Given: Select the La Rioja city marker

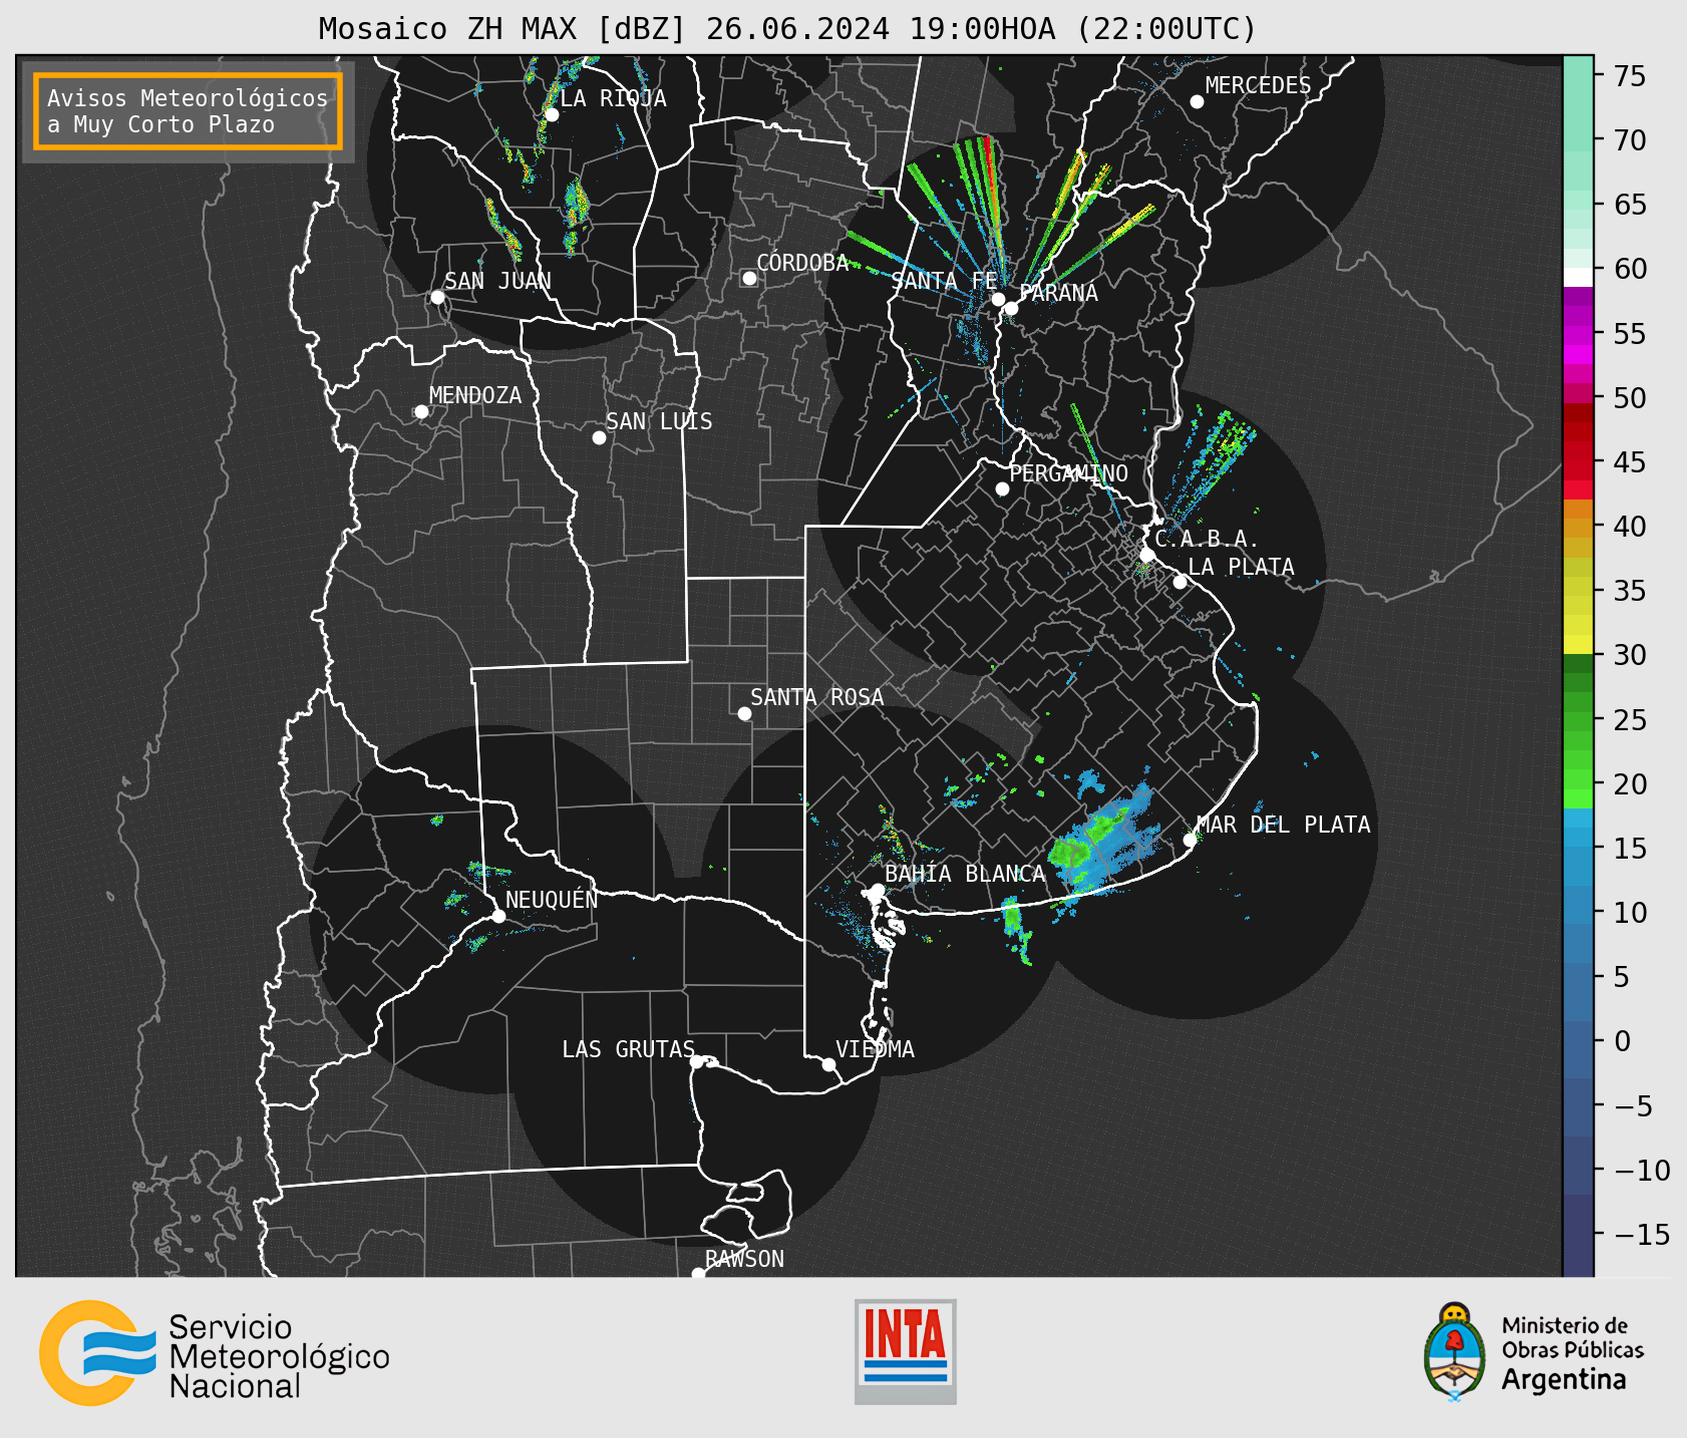Looking at the screenshot, I should point(551,115).
